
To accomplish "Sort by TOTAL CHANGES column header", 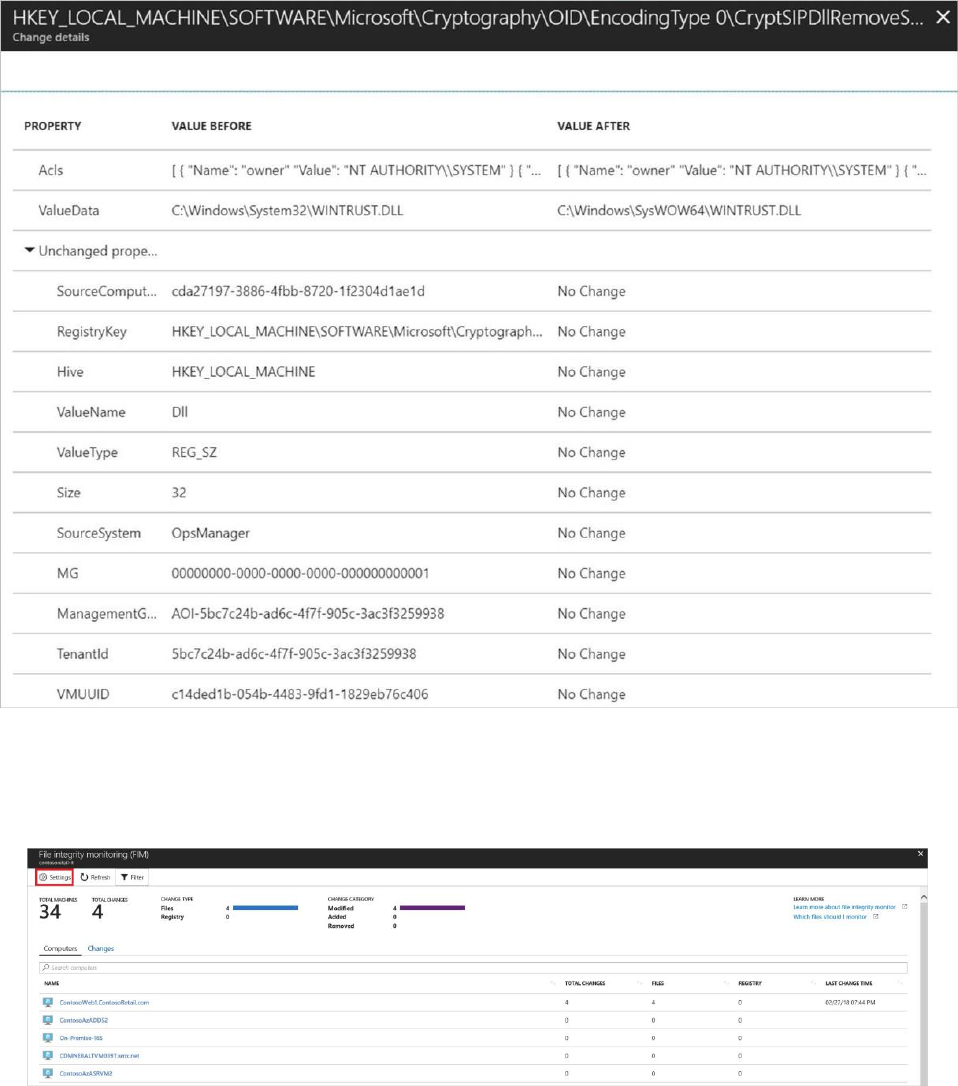I will (585, 983).
